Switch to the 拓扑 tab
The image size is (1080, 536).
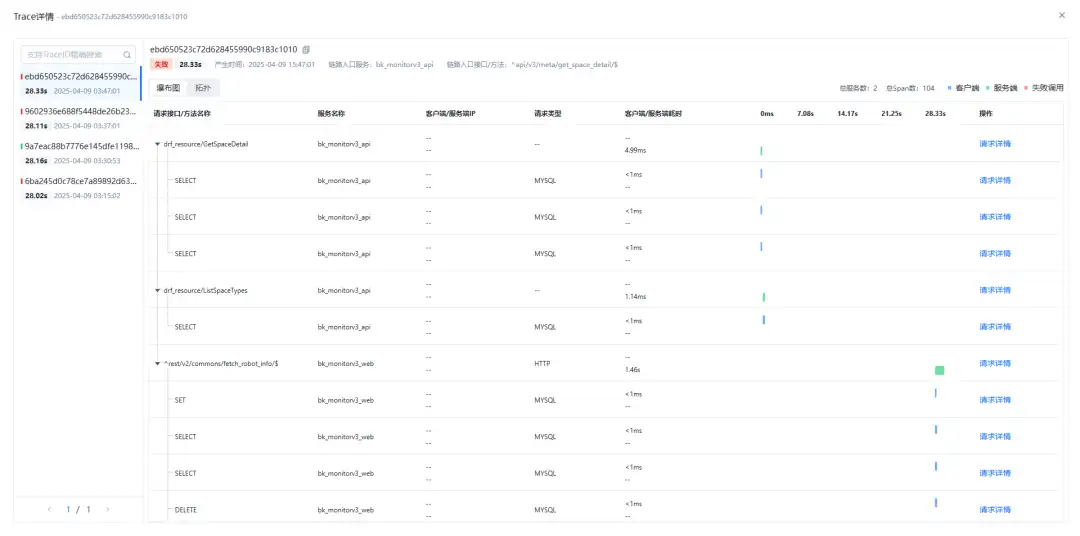[202, 88]
